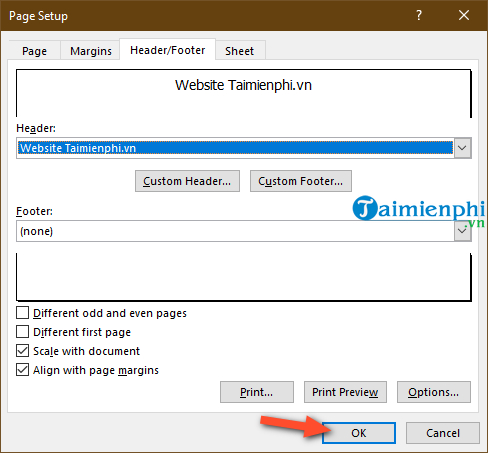Click the Options... button
Image resolution: width=488 pixels, height=453 pixels.
(x=434, y=392)
